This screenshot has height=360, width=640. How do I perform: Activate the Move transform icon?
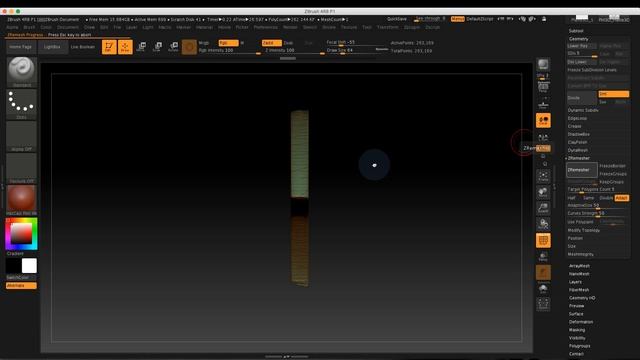pos(141,47)
